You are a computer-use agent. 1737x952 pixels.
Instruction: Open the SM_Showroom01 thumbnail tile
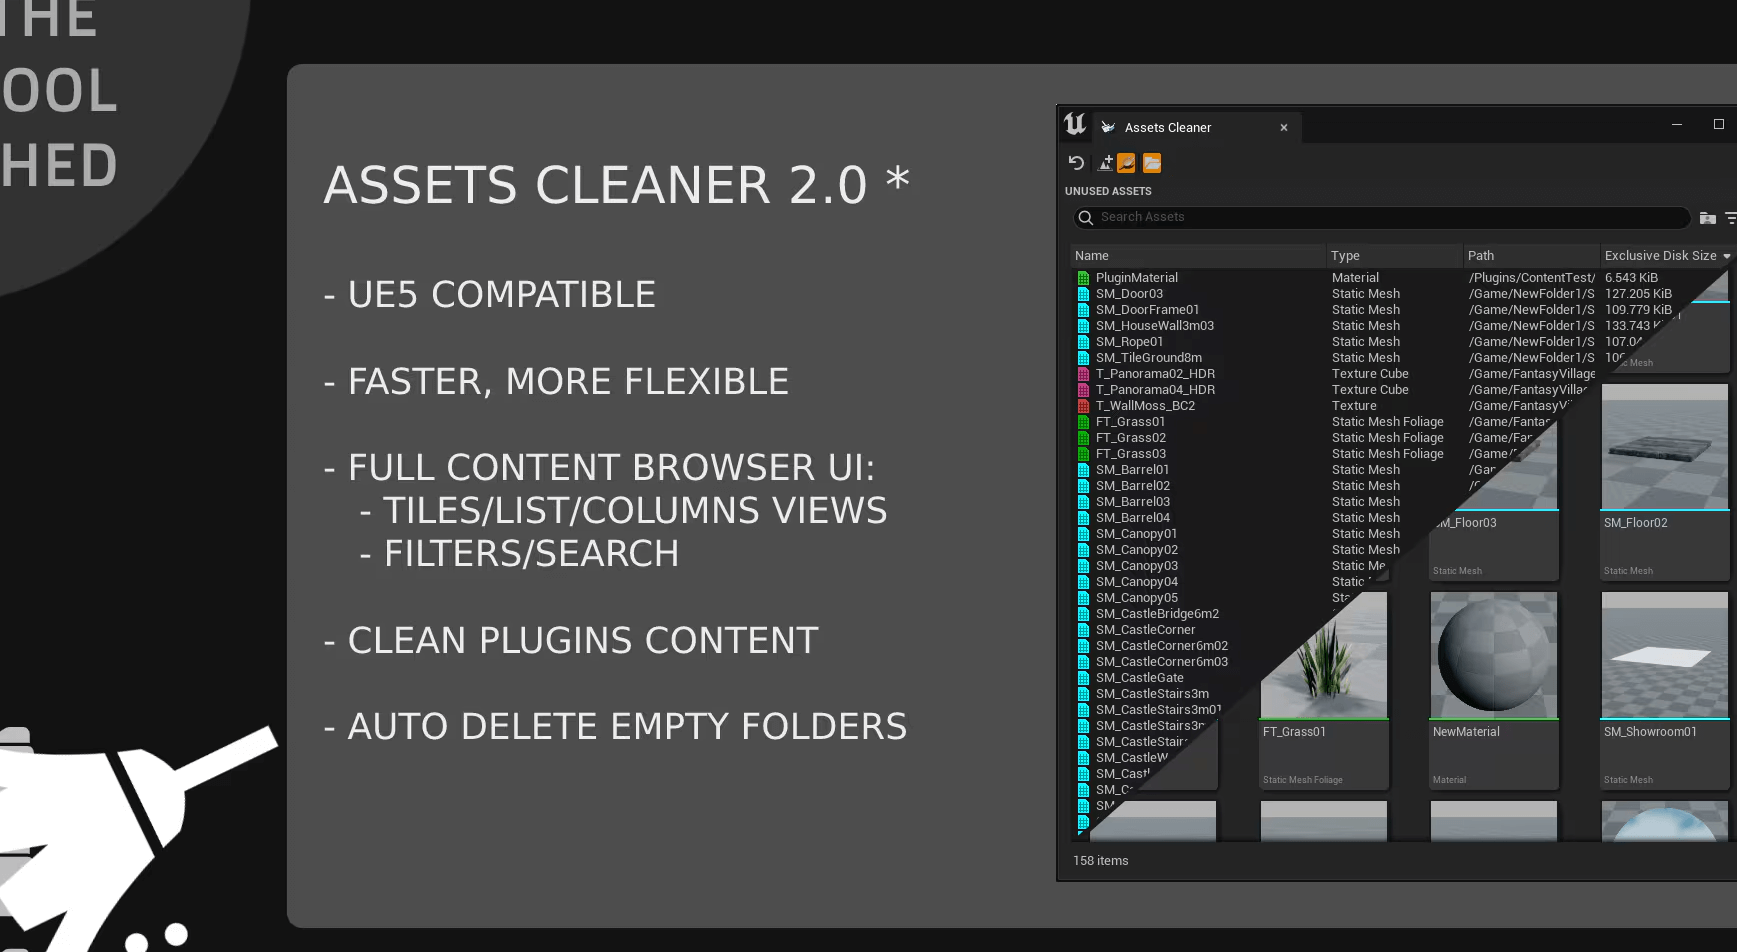(x=1665, y=690)
